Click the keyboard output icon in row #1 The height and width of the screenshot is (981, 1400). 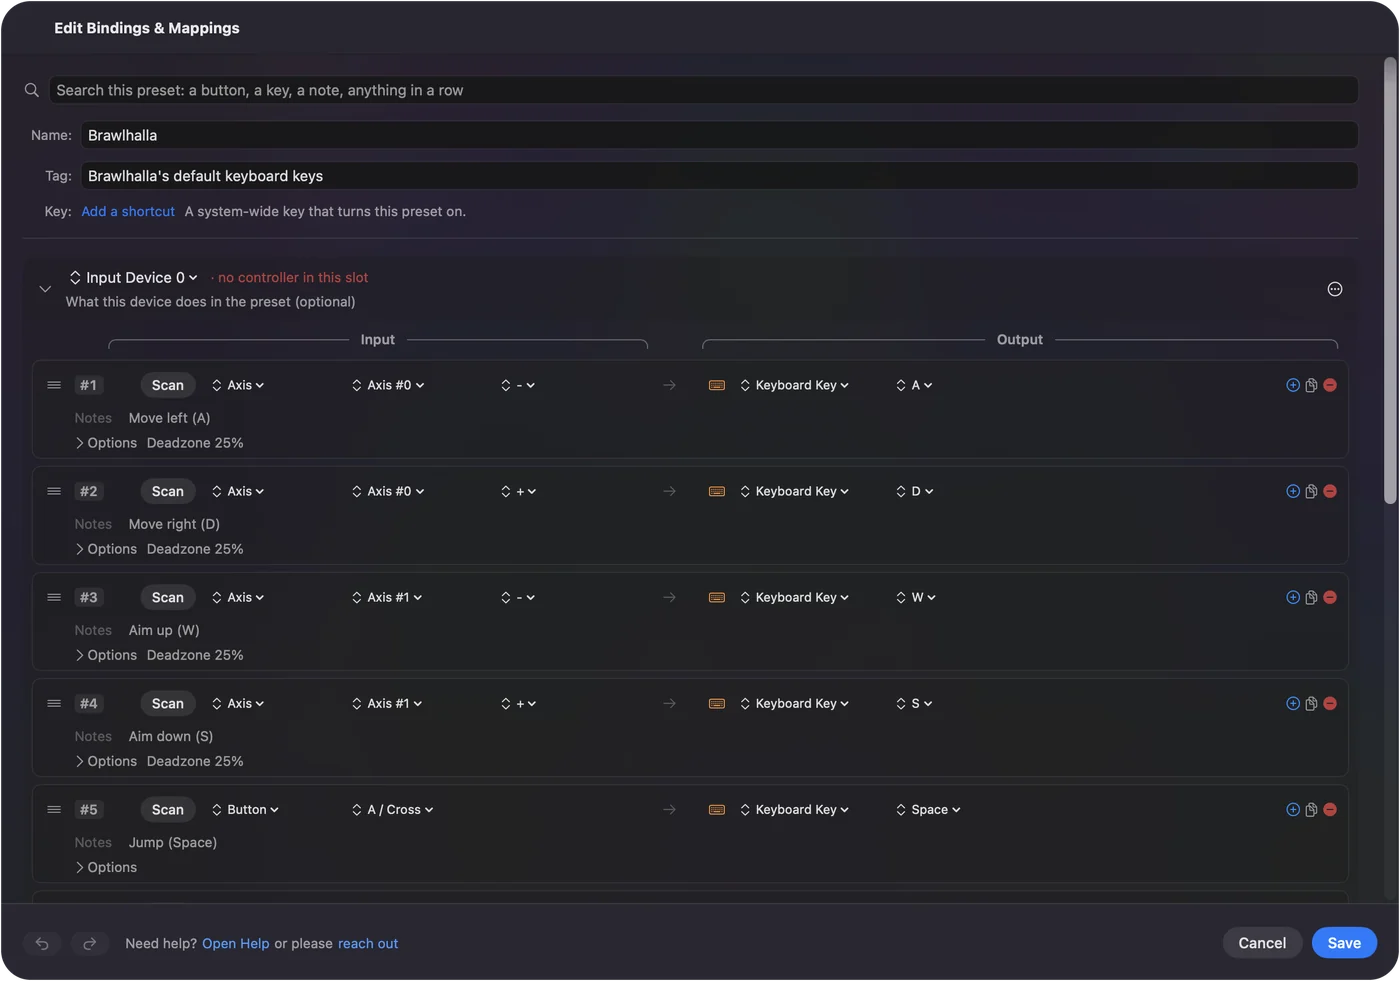click(x=717, y=385)
